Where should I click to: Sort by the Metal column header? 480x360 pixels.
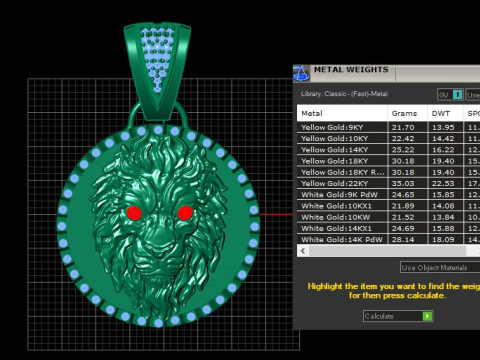coord(342,113)
